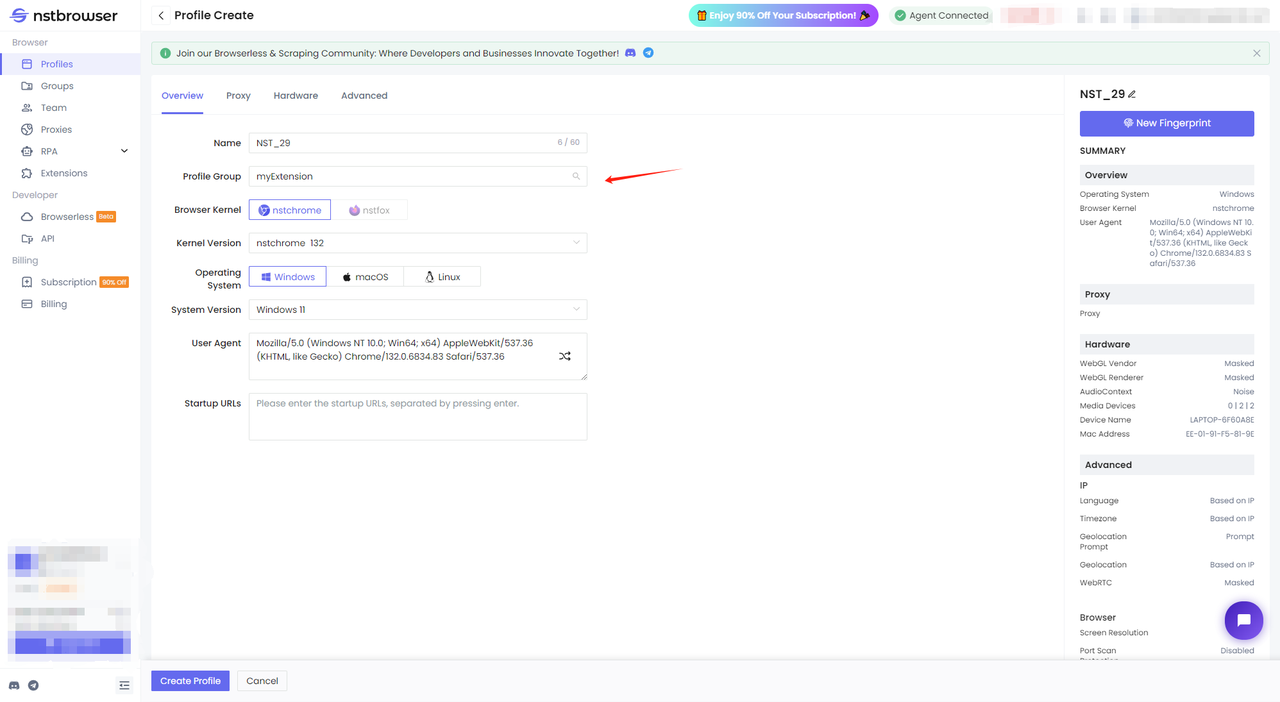1280x702 pixels.
Task: Open the System Version dropdown
Action: (x=418, y=310)
